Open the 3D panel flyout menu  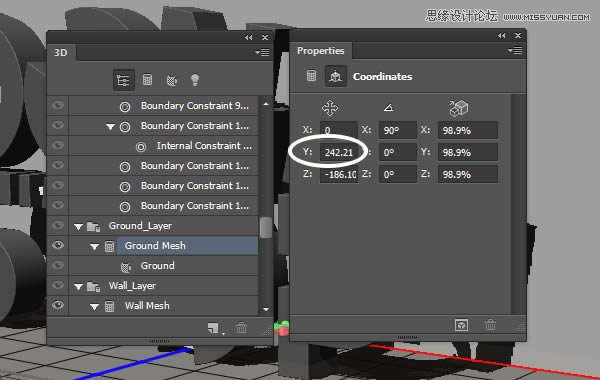[x=262, y=52]
